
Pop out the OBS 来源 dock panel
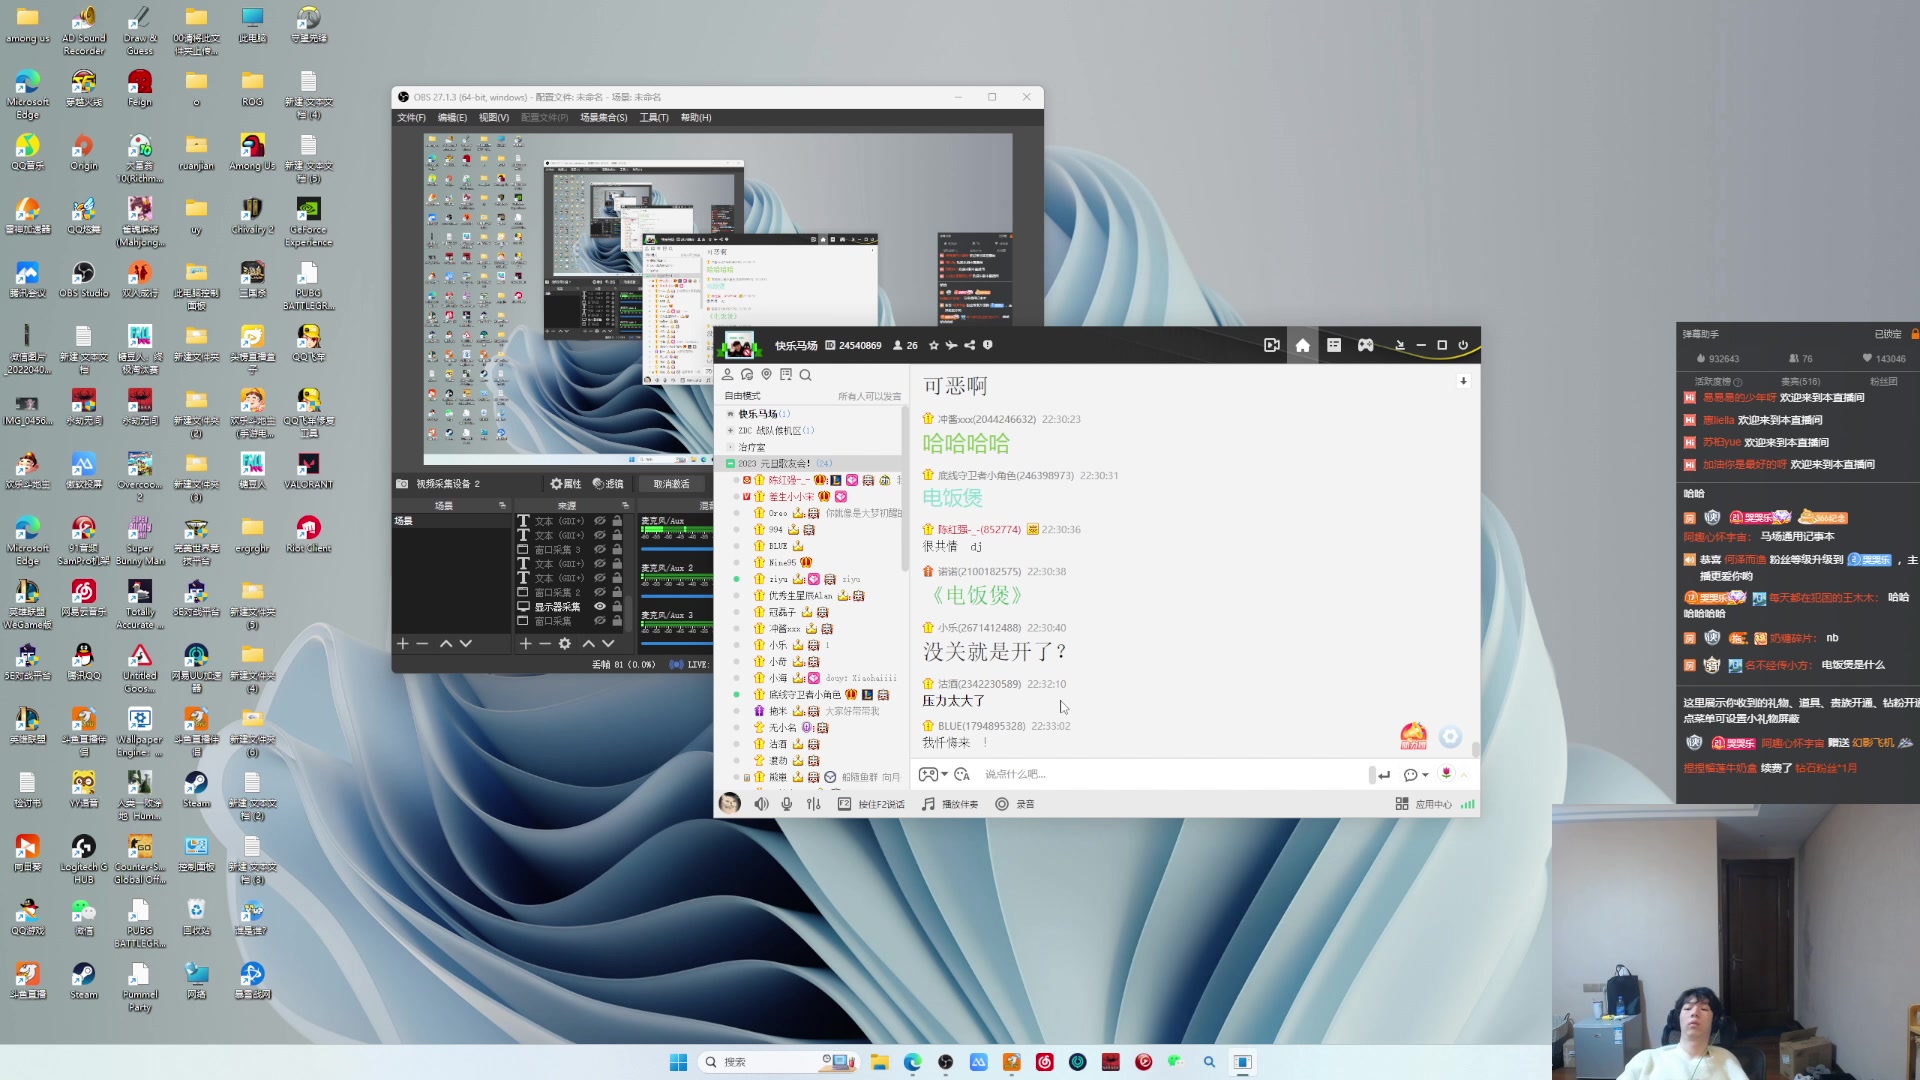pos(625,506)
